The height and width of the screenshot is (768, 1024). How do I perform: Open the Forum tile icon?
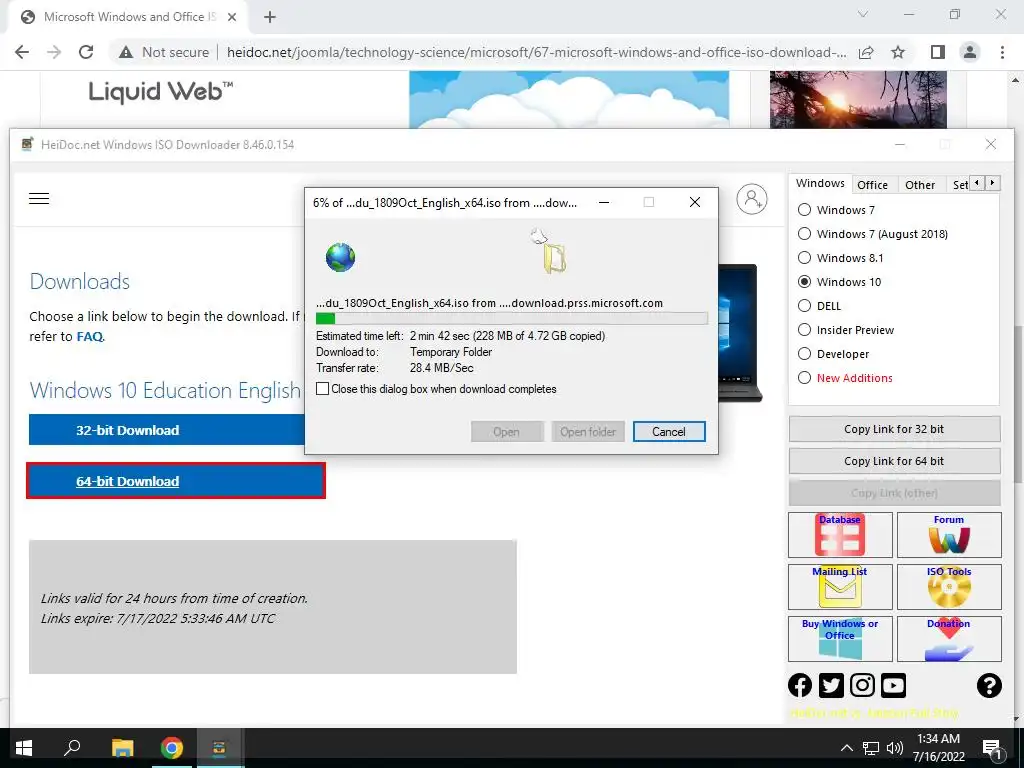point(949,535)
